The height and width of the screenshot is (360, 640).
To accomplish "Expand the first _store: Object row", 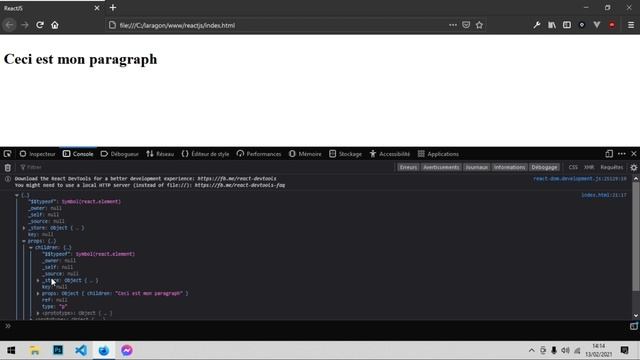I will (x=24, y=228).
